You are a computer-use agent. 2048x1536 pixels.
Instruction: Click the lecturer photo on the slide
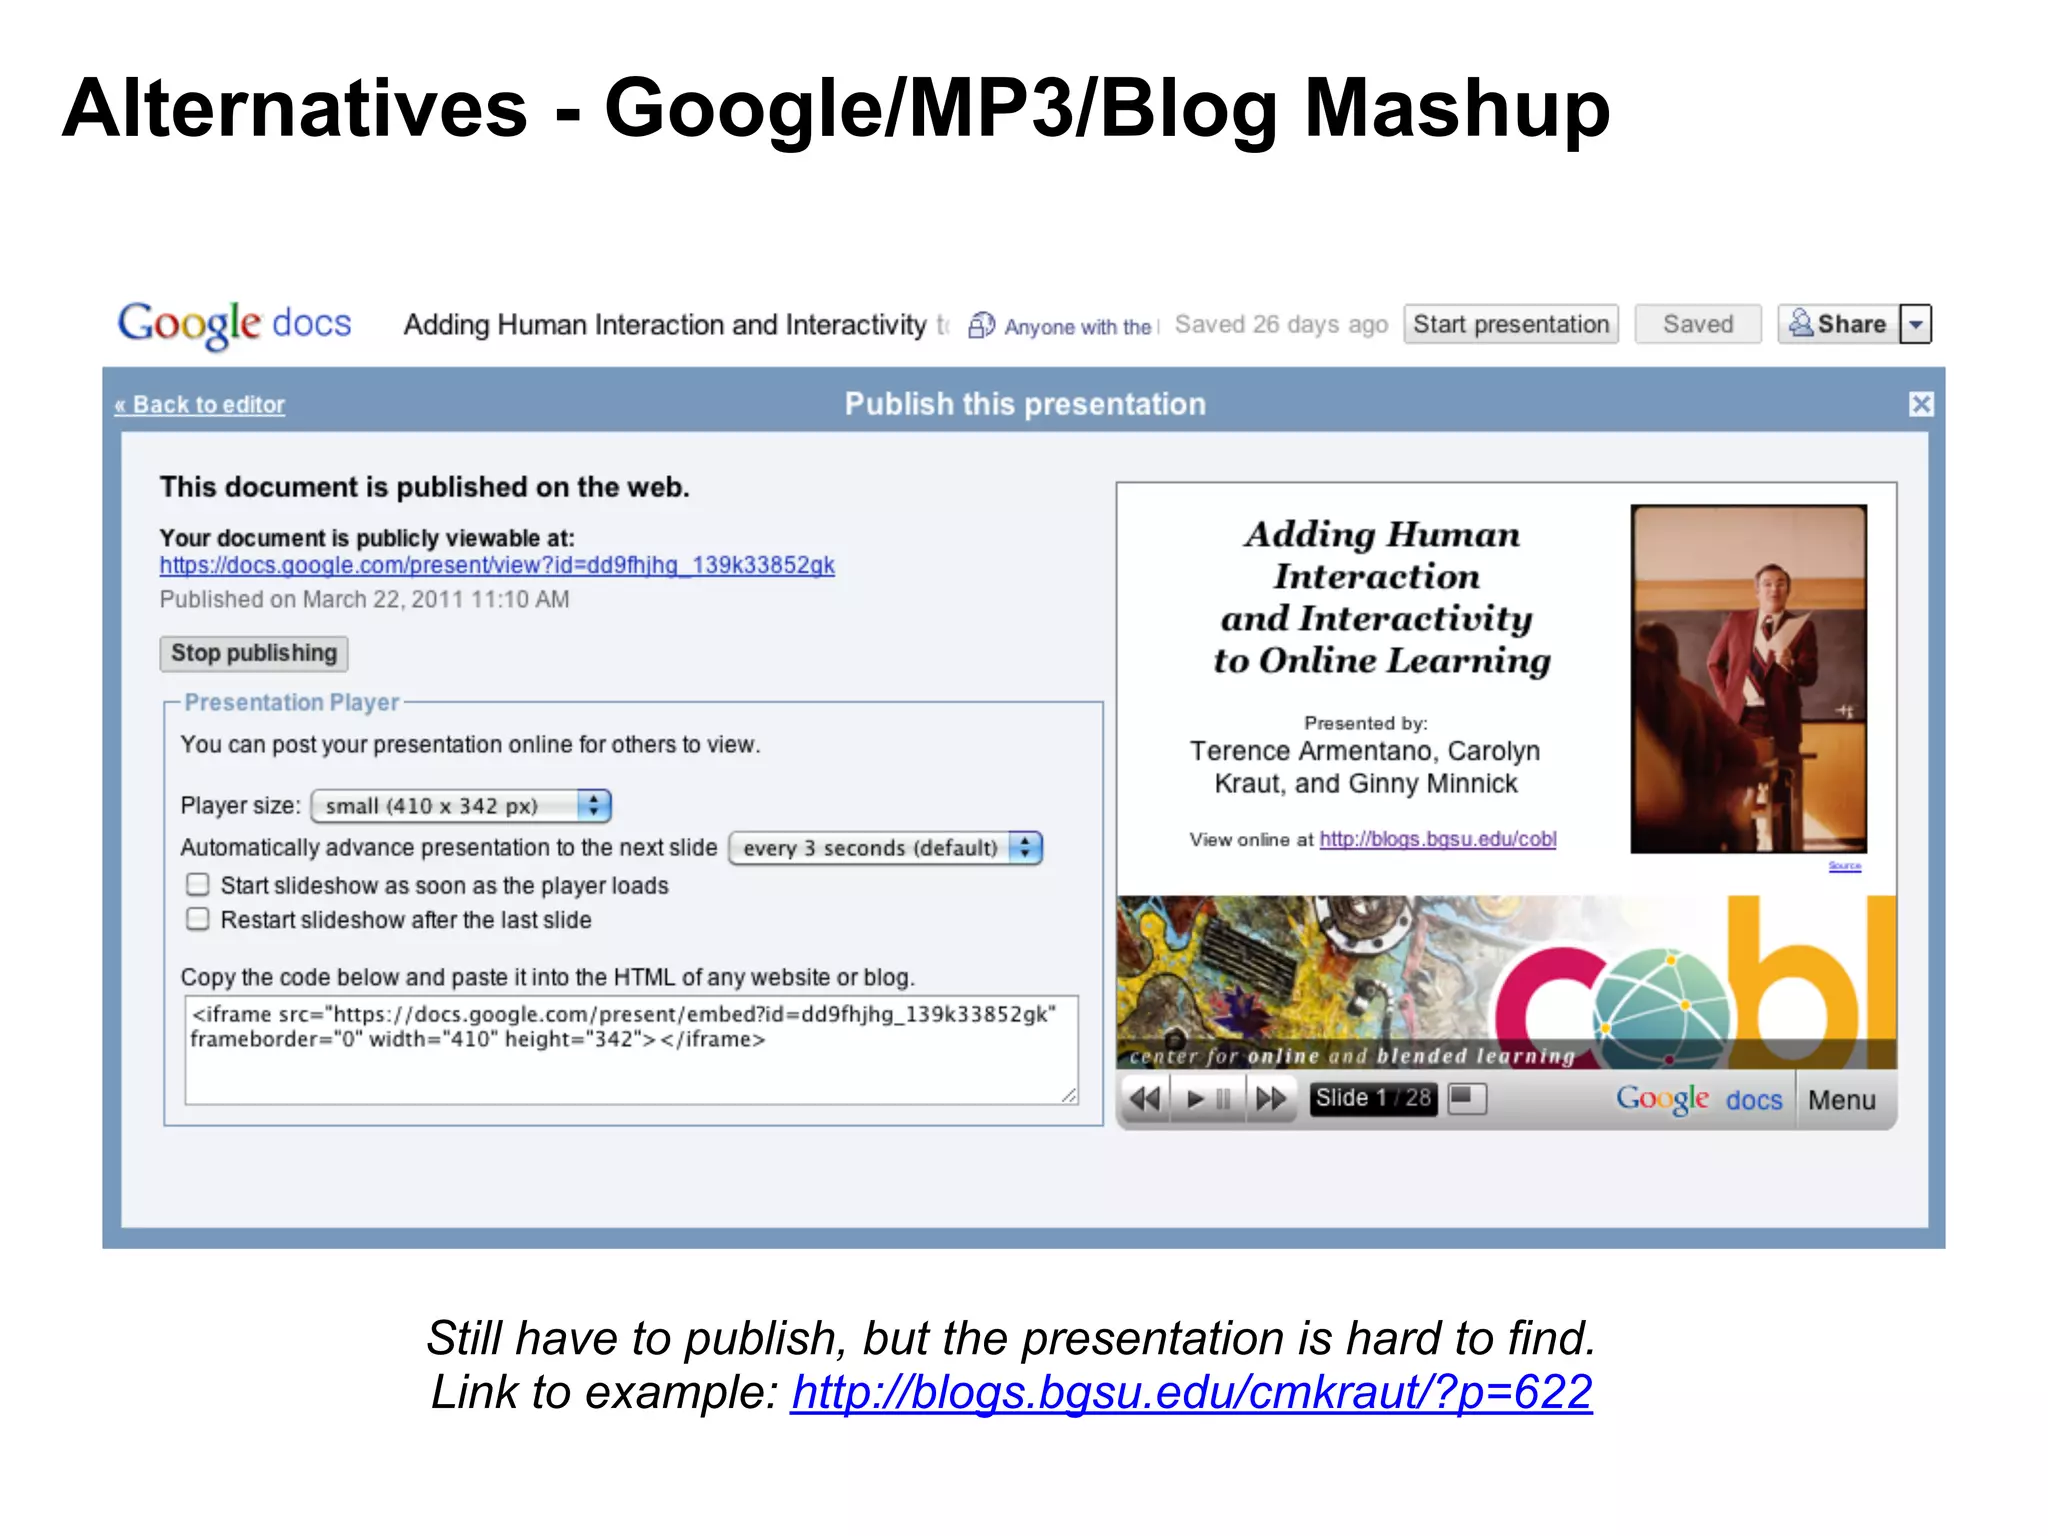tap(1749, 679)
